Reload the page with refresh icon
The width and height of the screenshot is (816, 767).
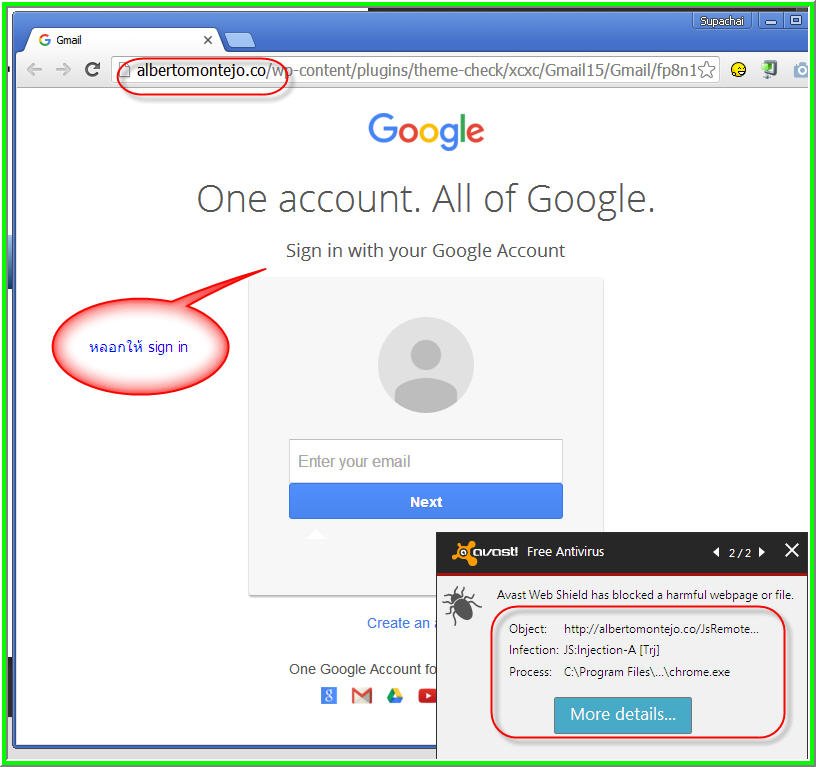93,69
